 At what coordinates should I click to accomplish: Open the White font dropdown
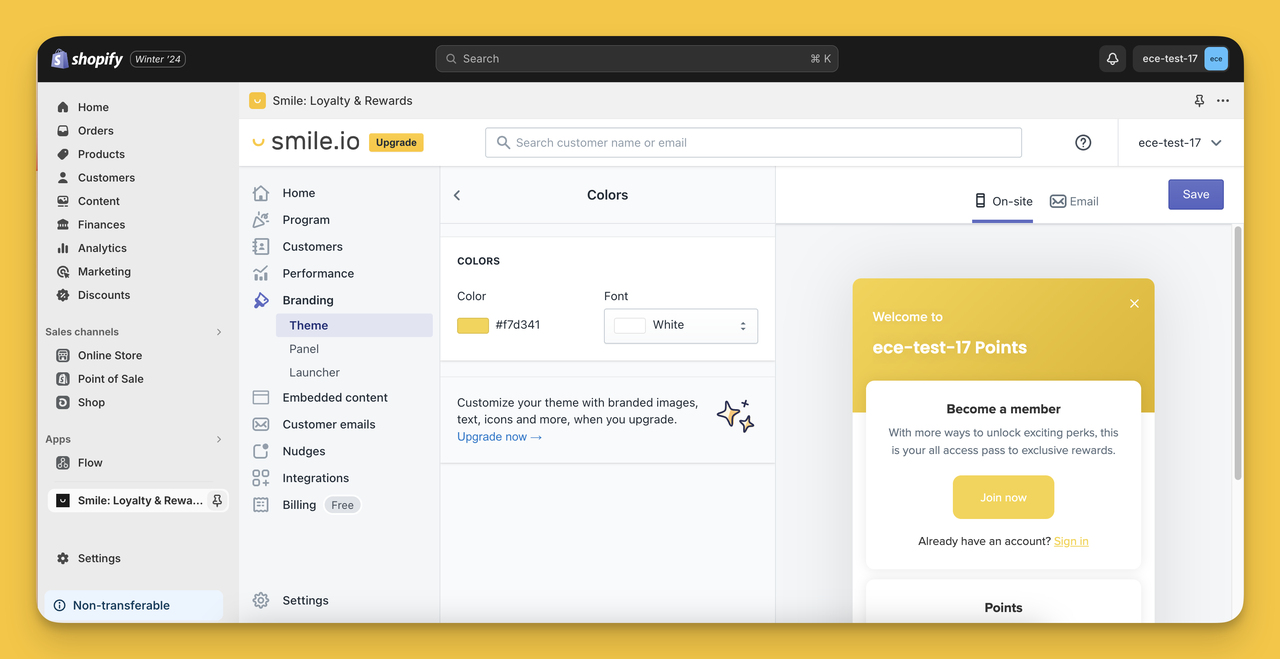680,325
